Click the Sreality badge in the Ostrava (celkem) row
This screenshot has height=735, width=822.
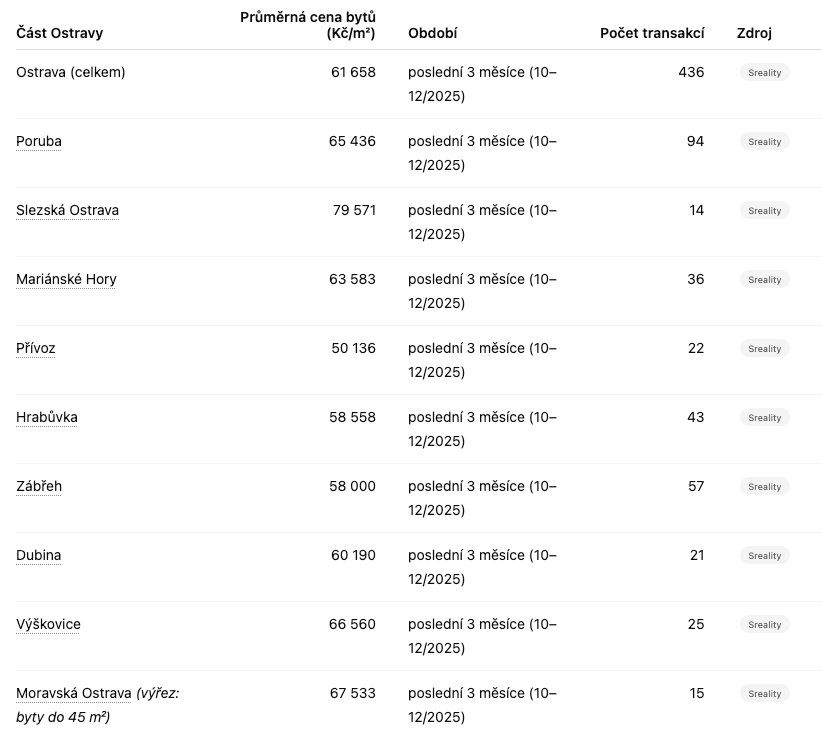point(765,72)
